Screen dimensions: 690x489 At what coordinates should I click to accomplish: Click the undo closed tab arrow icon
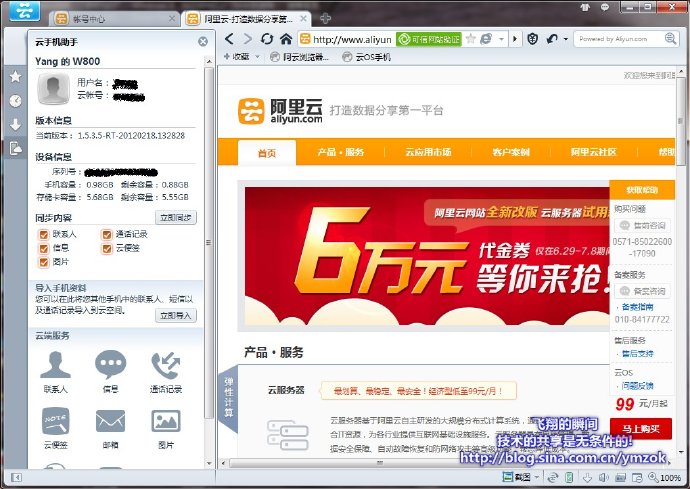[552, 39]
